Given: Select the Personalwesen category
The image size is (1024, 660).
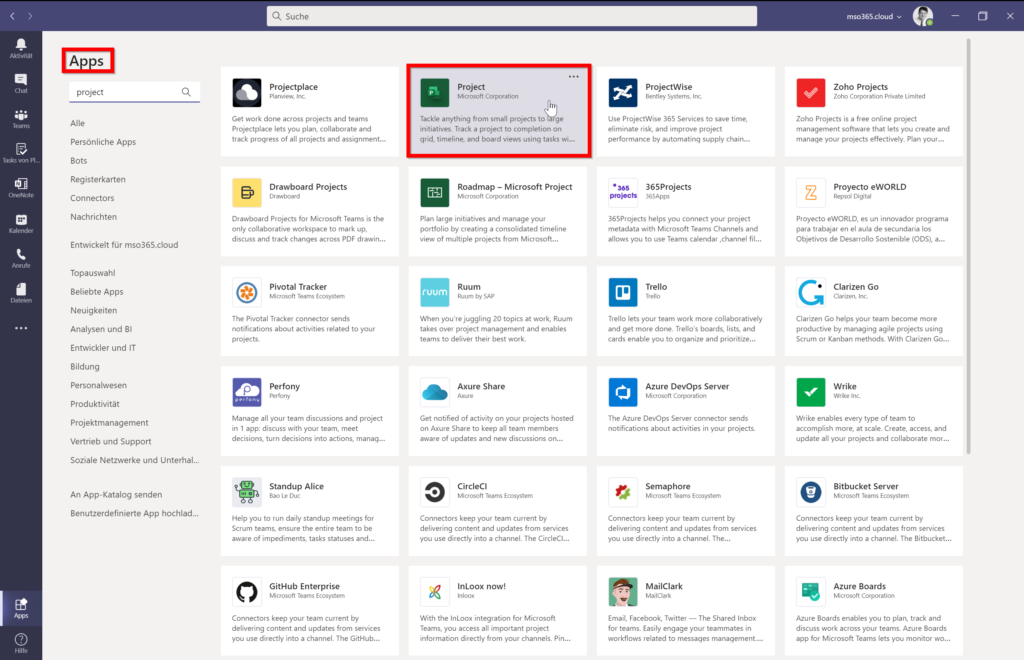Looking at the screenshot, I should coord(99,385).
